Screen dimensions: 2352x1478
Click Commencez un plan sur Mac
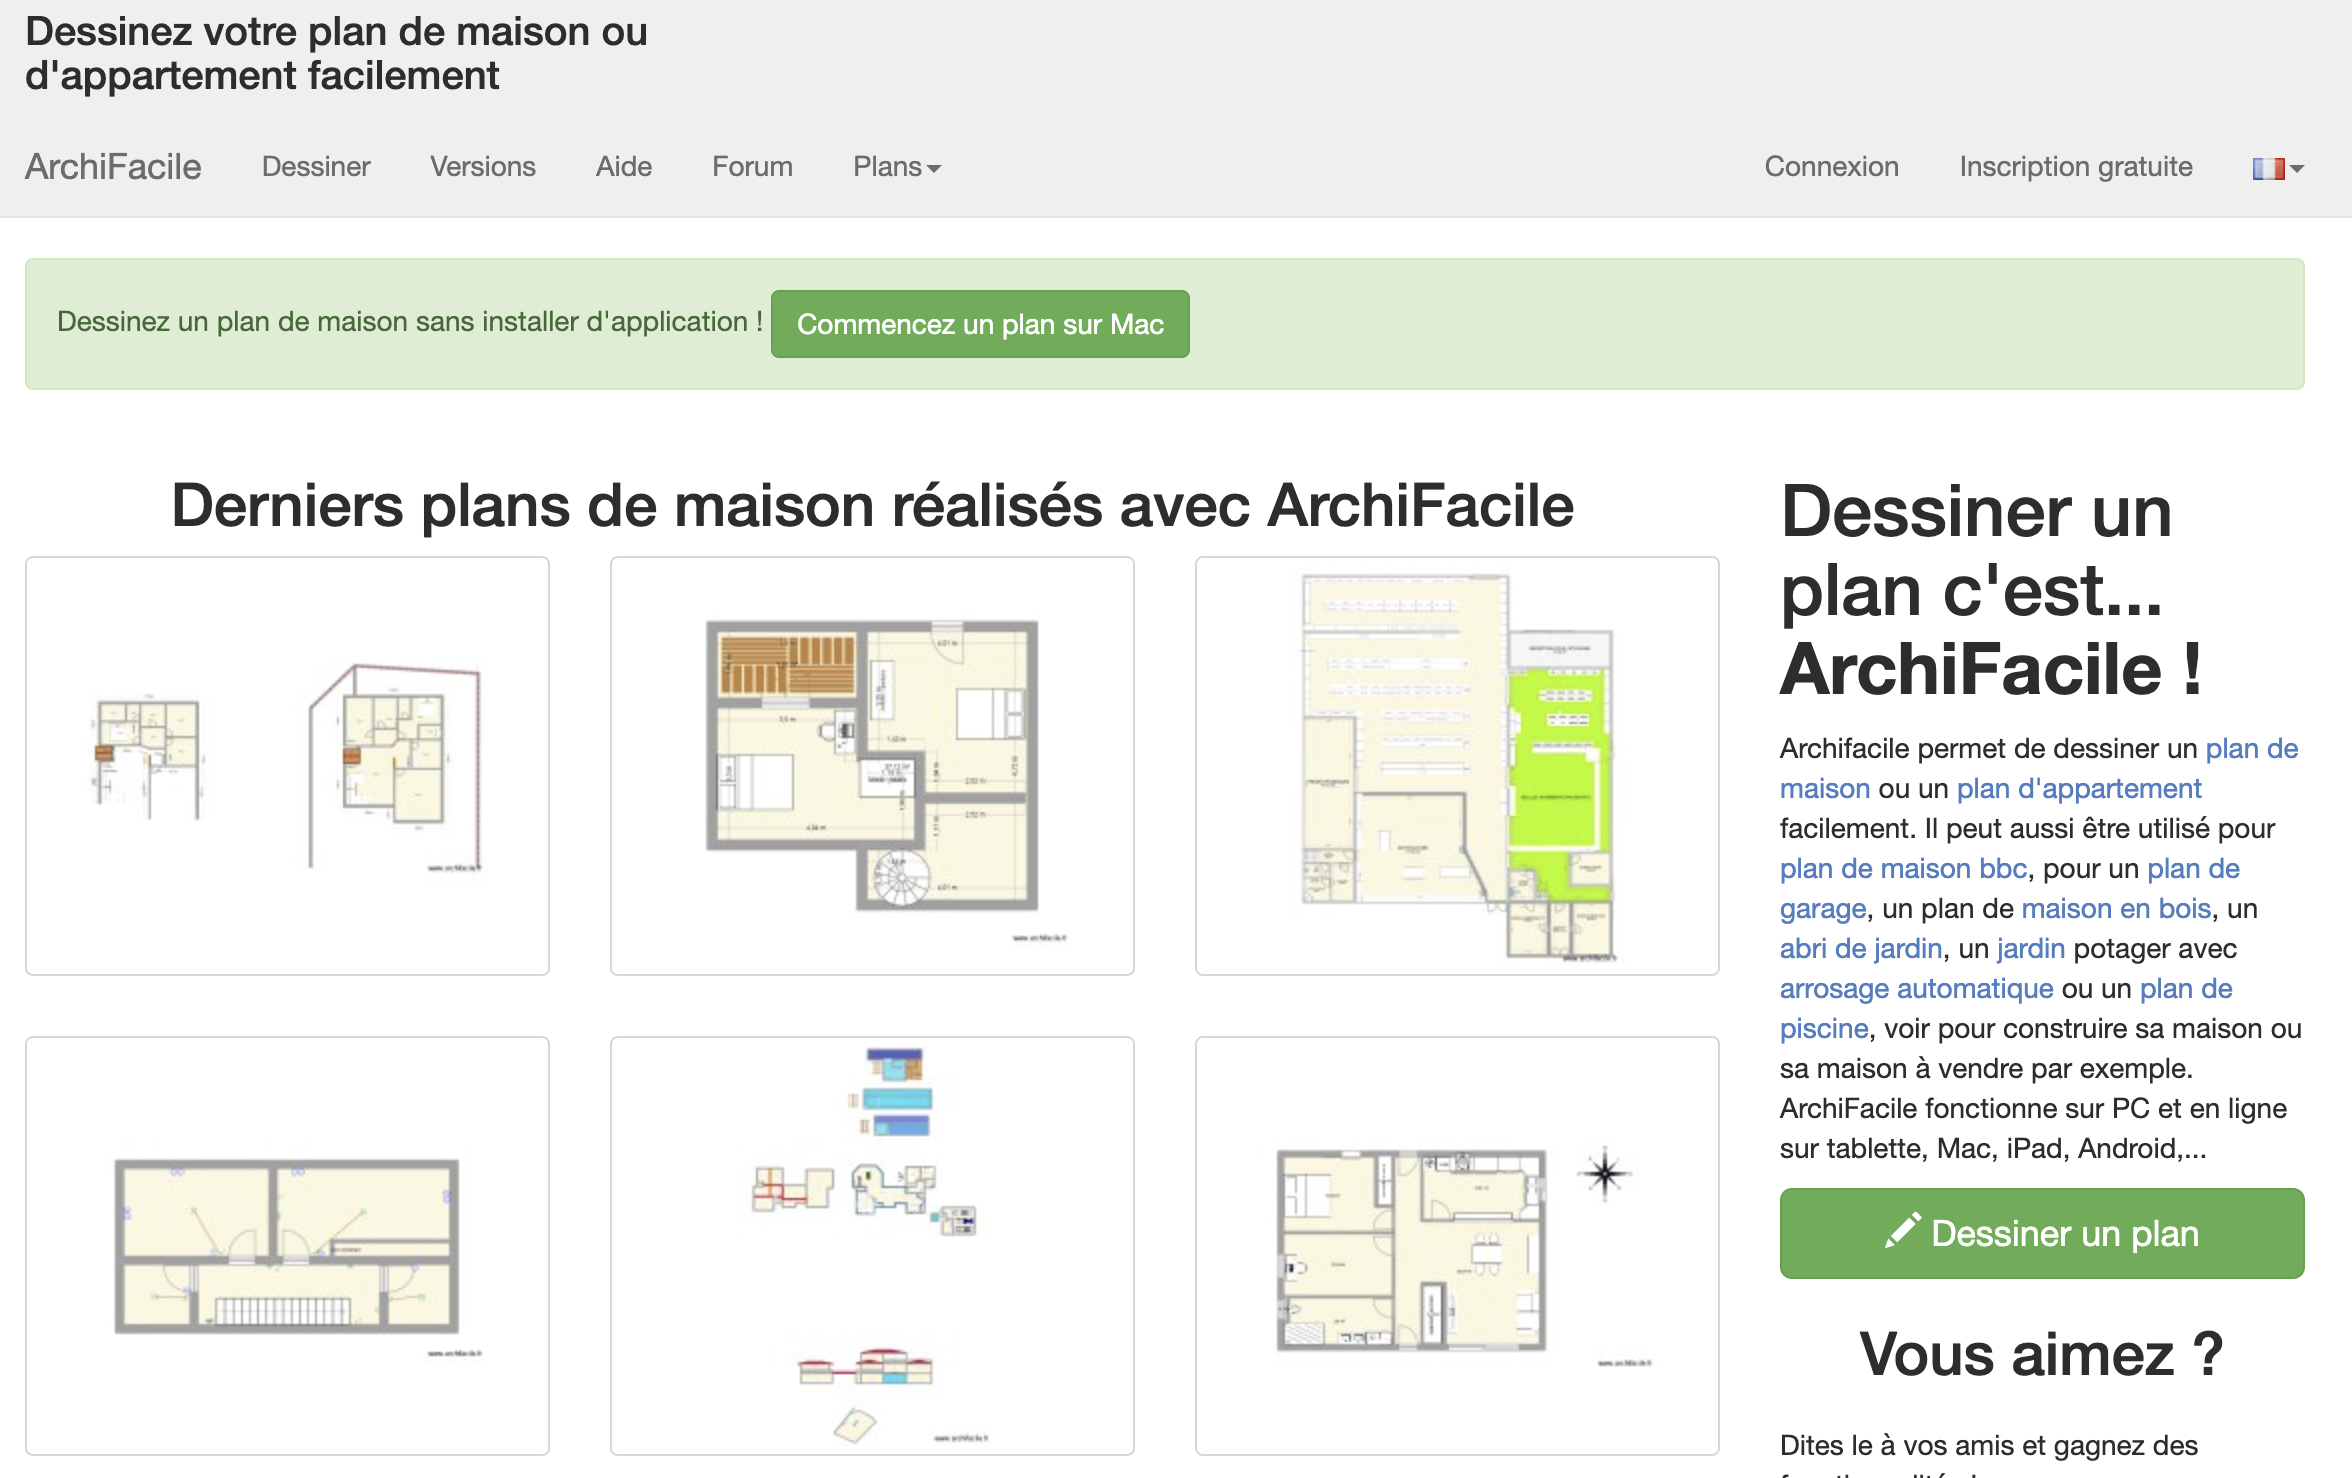coord(979,324)
